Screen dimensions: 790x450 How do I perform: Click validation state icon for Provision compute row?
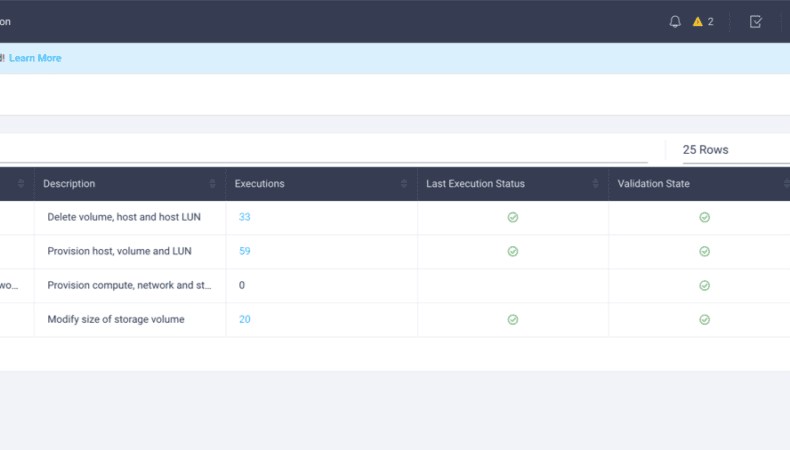pyautogui.click(x=704, y=286)
